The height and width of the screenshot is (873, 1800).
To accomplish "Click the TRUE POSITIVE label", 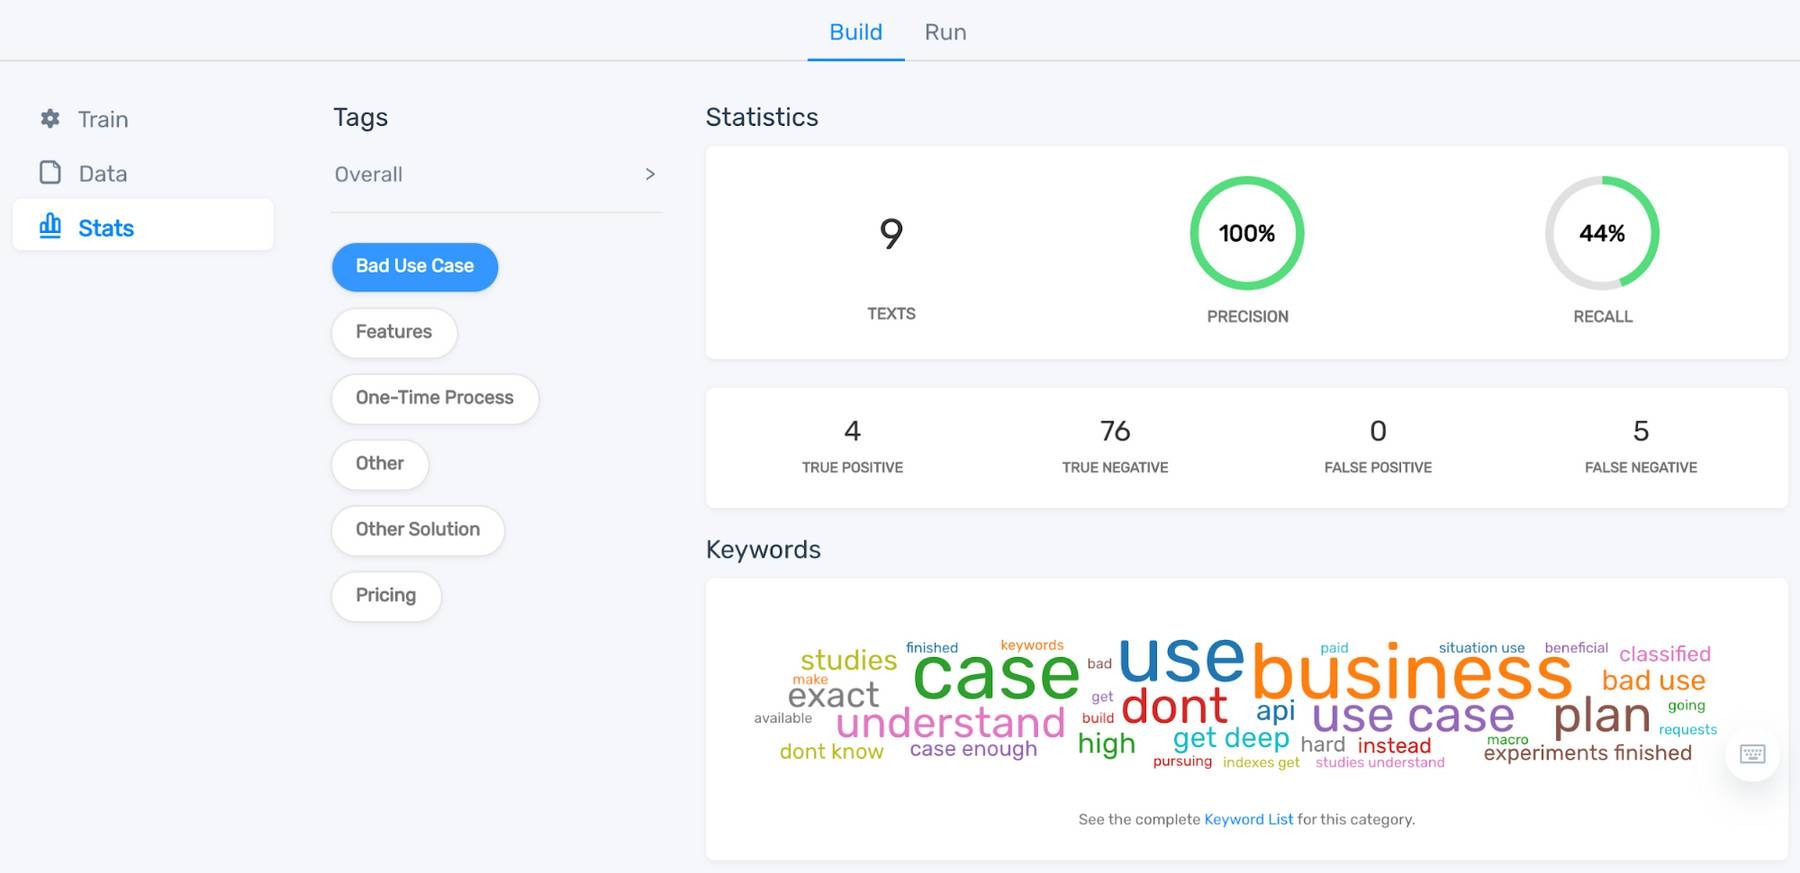I will [852, 468].
